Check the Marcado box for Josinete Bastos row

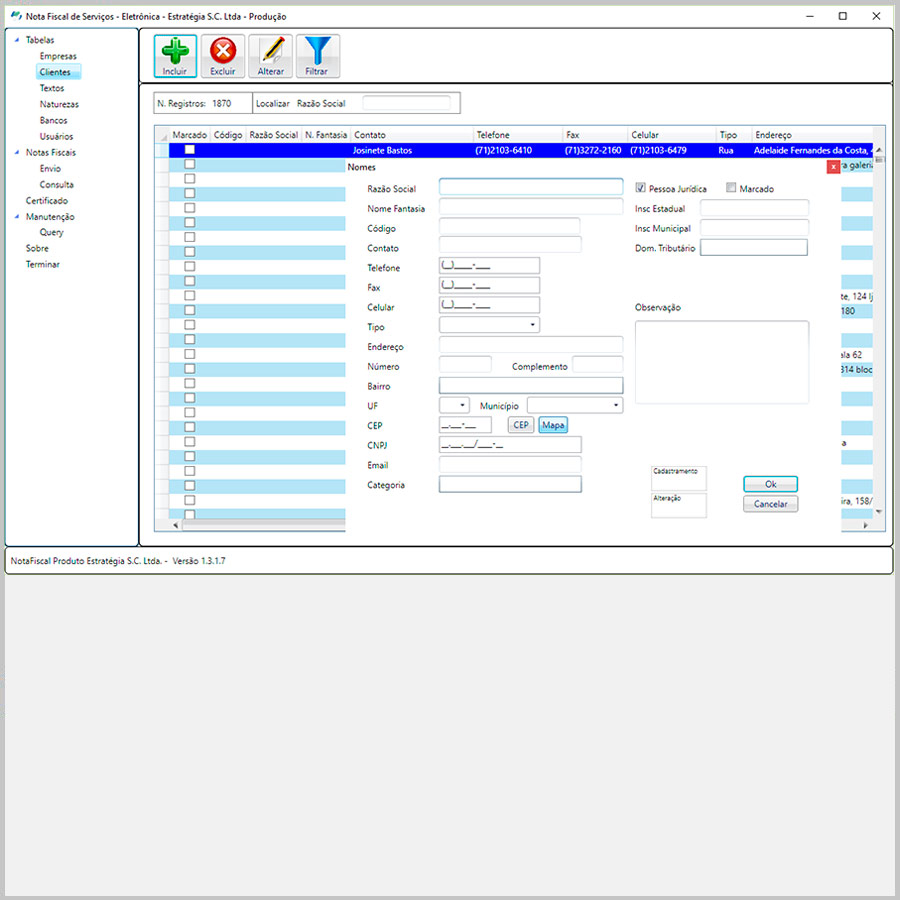click(x=189, y=150)
